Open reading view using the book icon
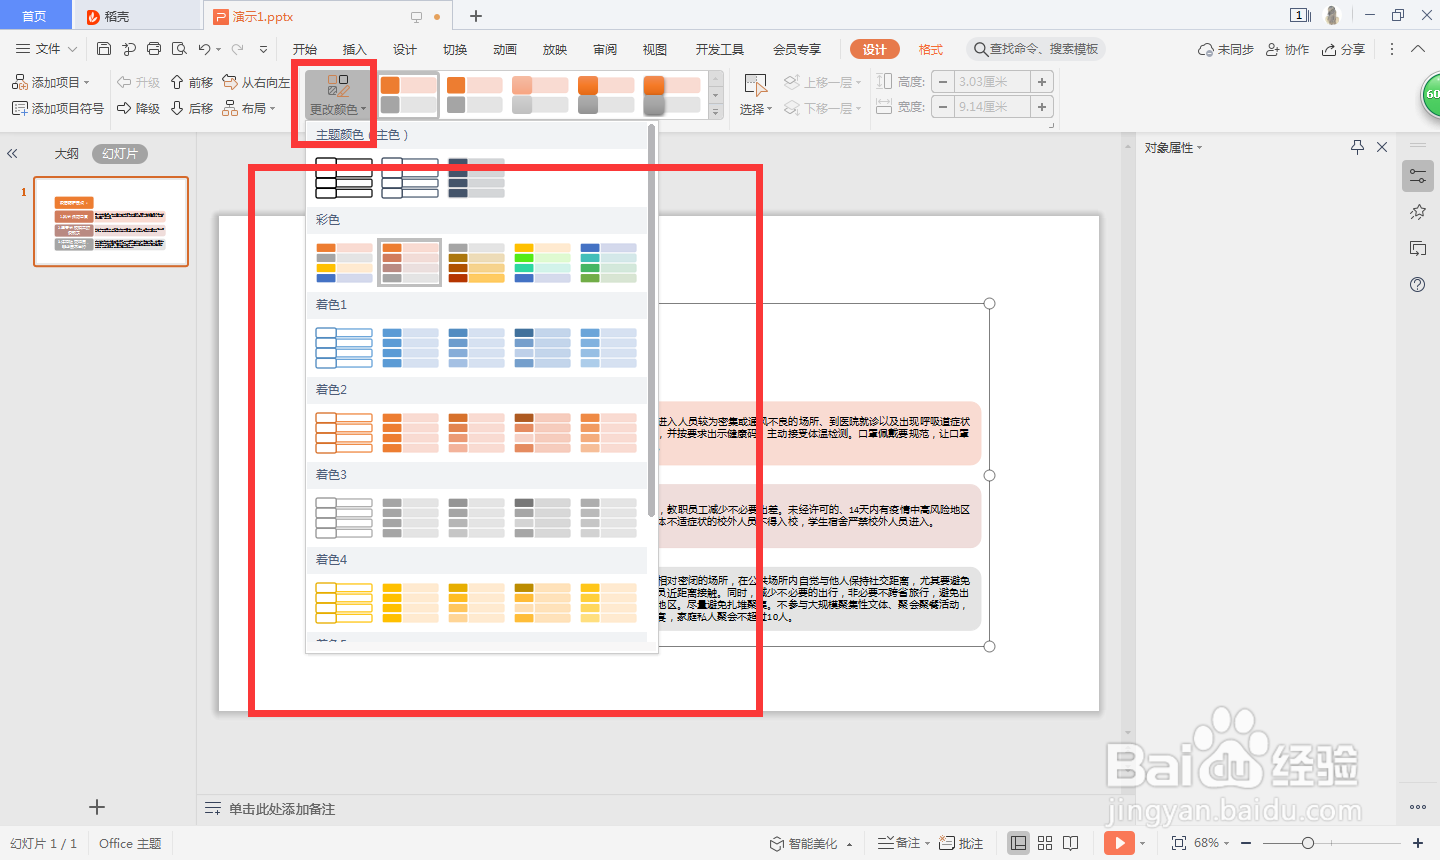Image resolution: width=1440 pixels, height=860 pixels. pyautogui.click(x=1070, y=843)
